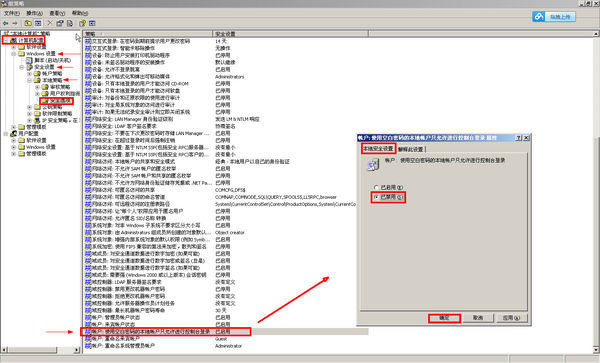Select the 已禁用 (Disabled) radio button
Viewport: 600px width, 363px height.
pyautogui.click(x=376, y=197)
